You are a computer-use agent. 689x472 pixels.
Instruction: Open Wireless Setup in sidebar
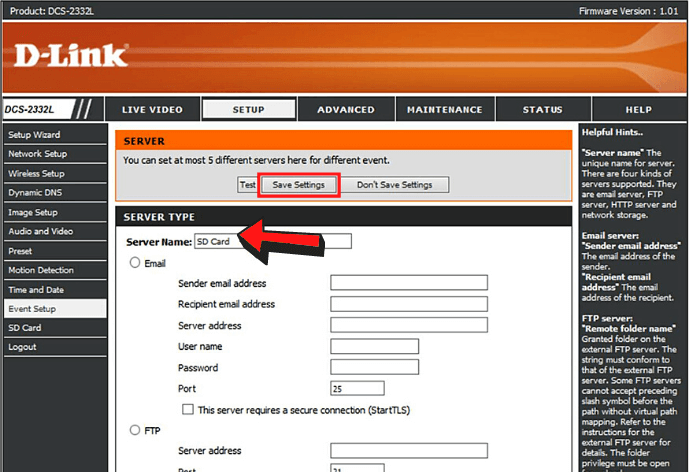[55, 173]
